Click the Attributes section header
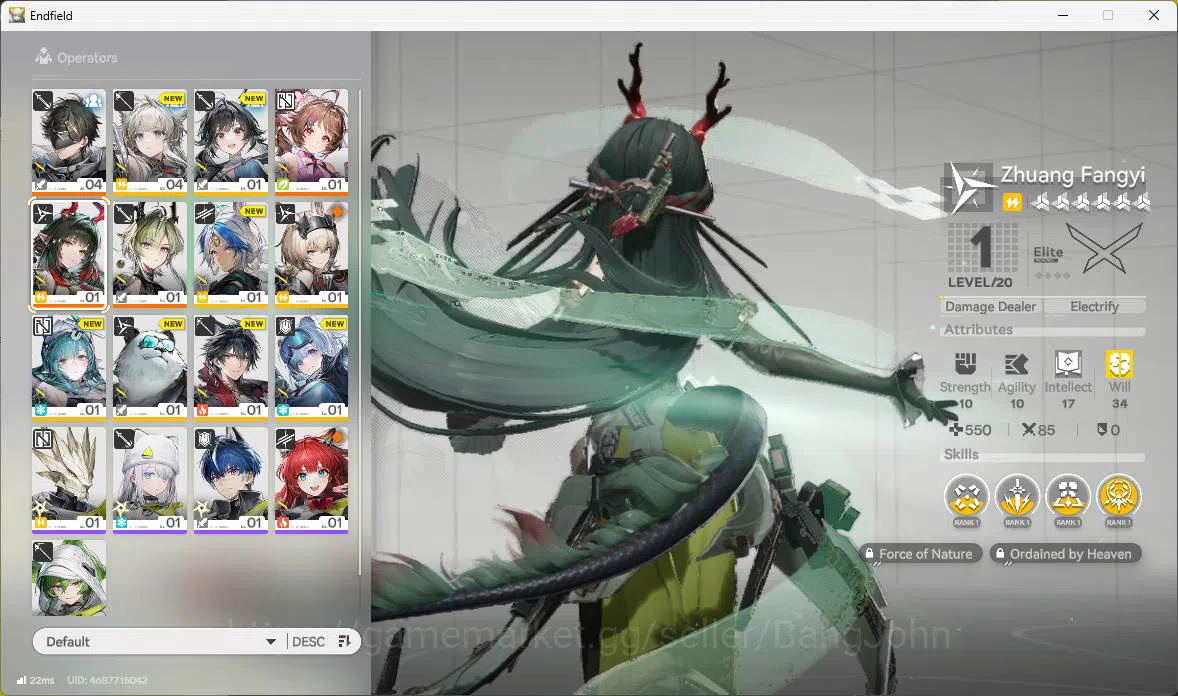Viewport: 1178px width, 696px height. (978, 329)
